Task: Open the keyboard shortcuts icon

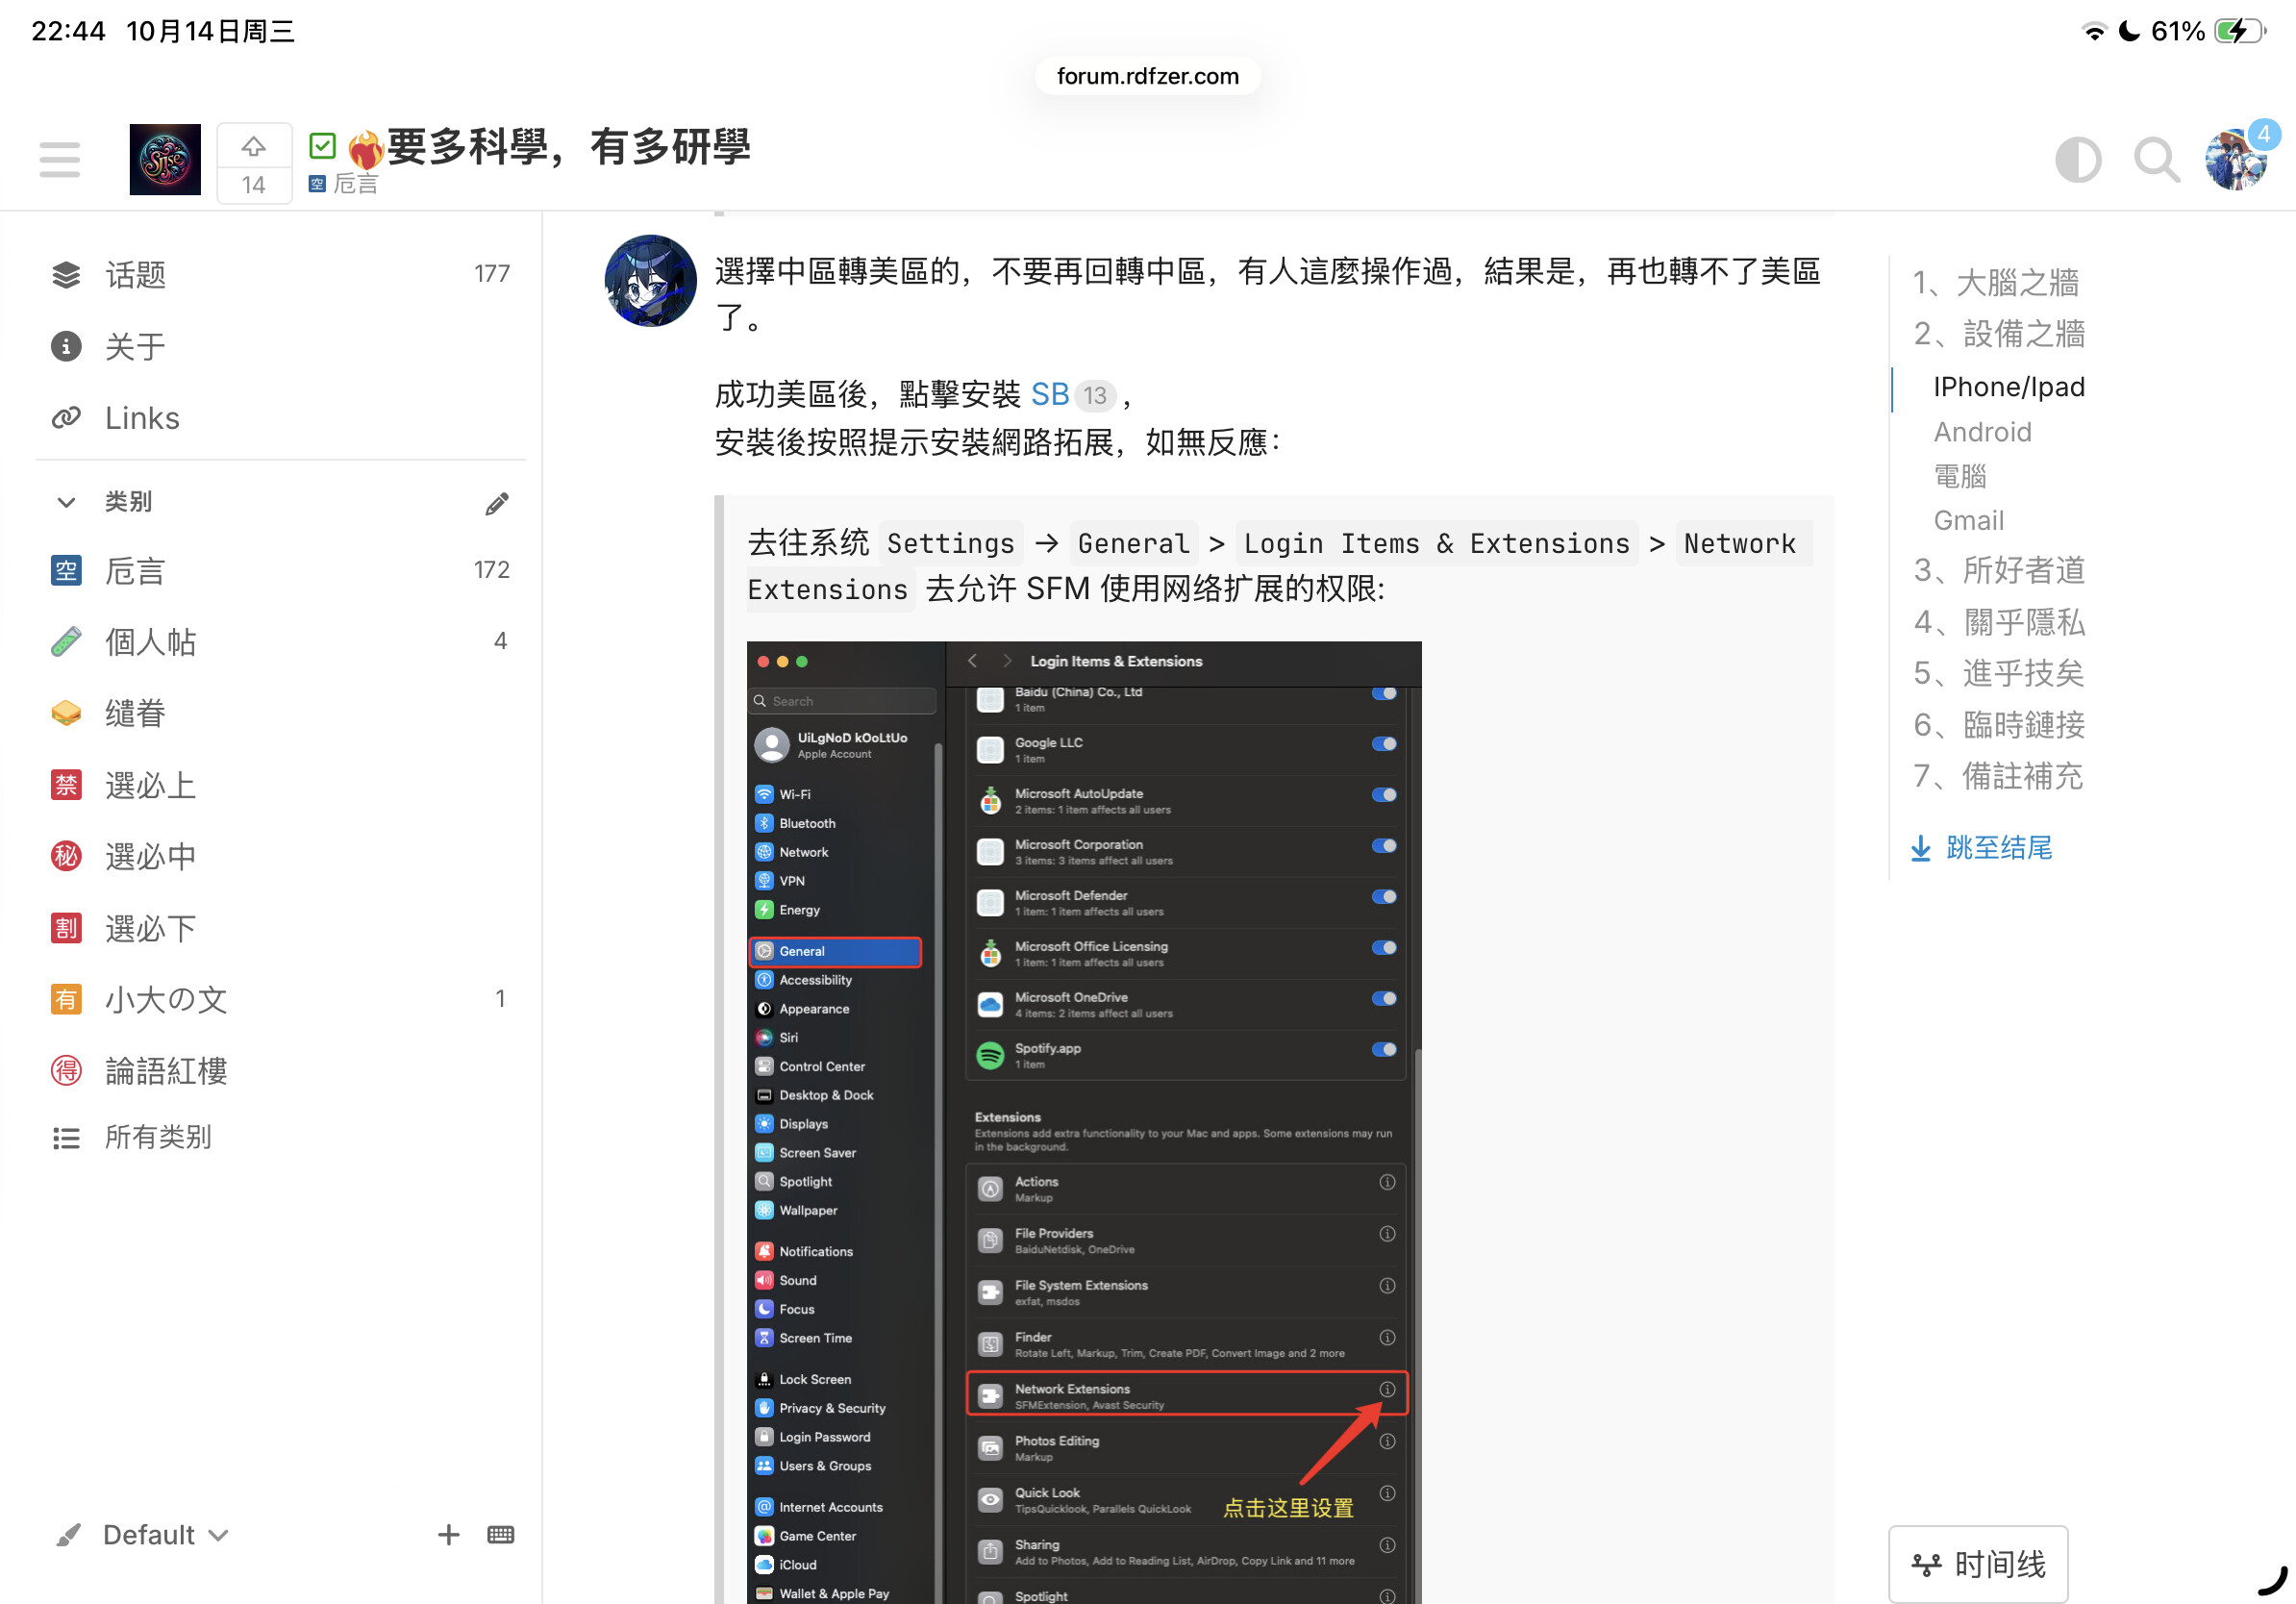Action: click(501, 1535)
